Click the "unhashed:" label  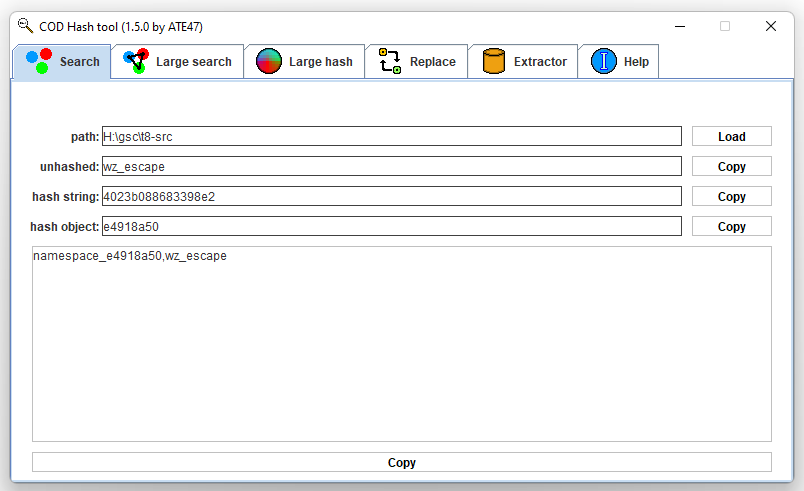69,167
